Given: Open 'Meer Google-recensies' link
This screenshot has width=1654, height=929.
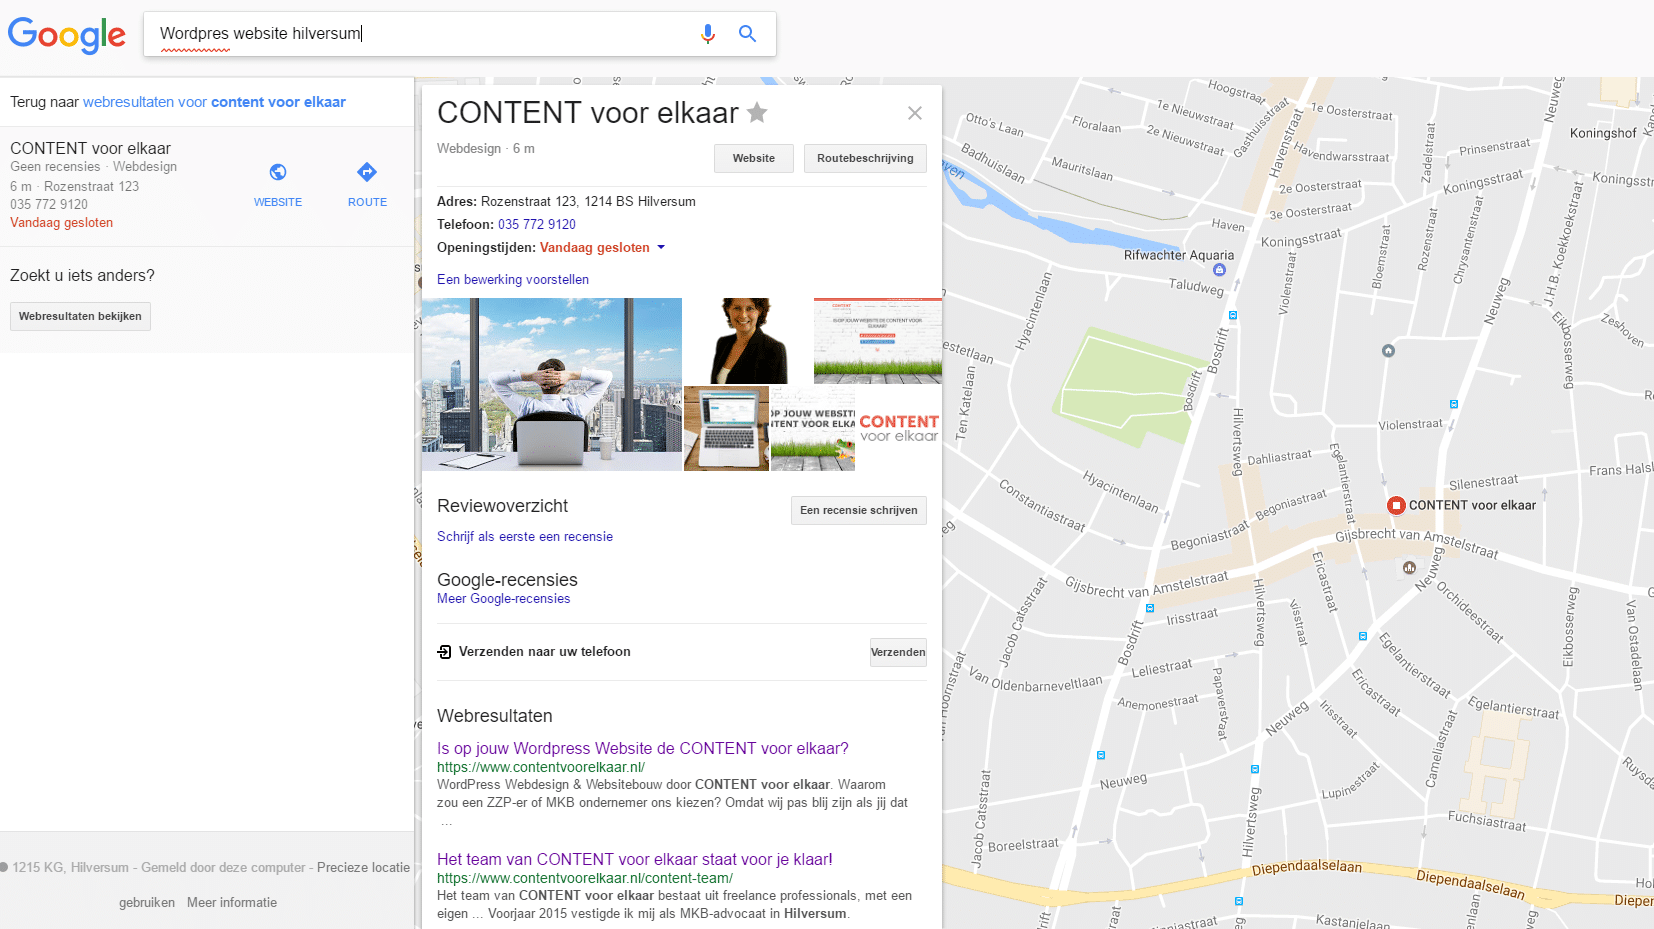Looking at the screenshot, I should pos(504,598).
